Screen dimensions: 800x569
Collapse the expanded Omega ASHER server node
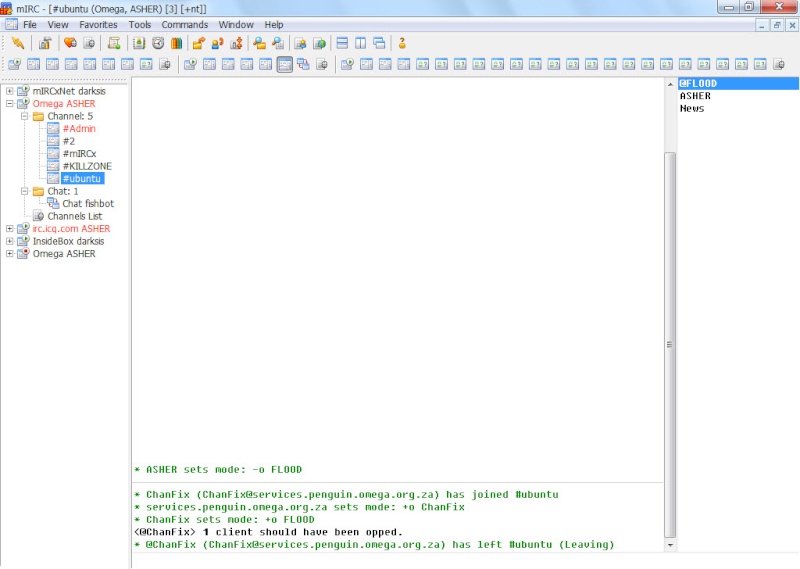coord(10,104)
